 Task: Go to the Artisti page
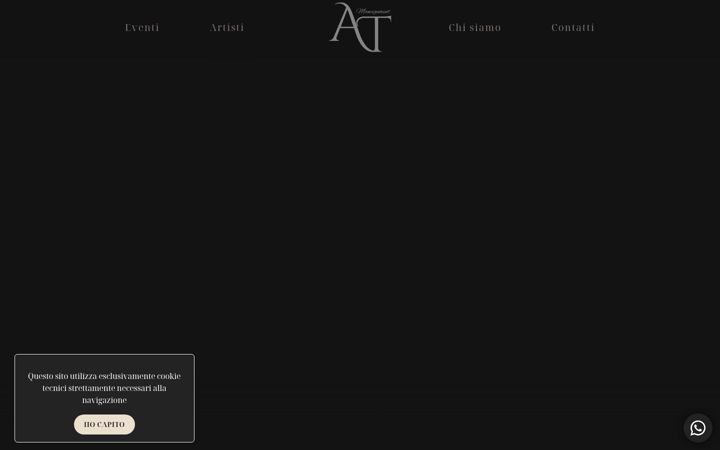coord(227,28)
